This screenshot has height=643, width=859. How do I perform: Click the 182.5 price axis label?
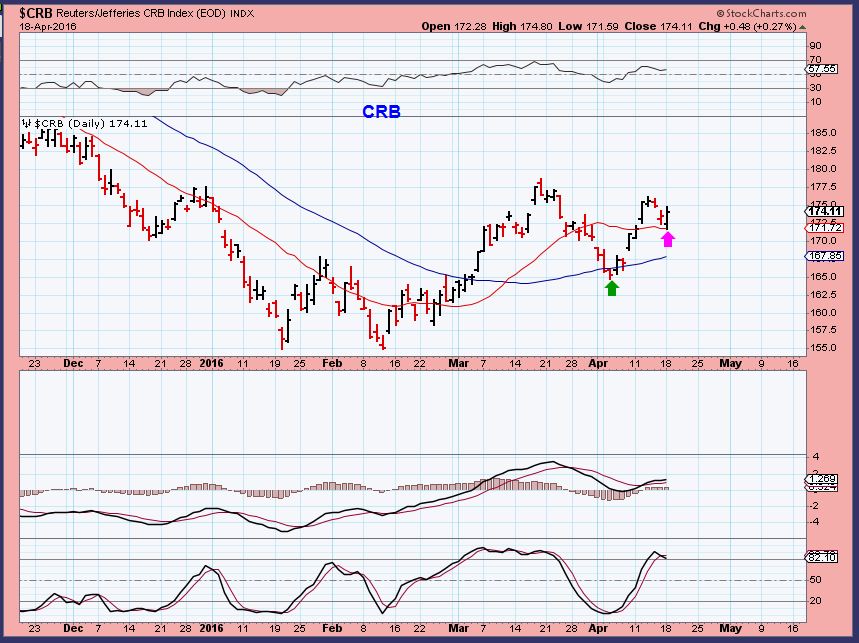tap(822, 151)
